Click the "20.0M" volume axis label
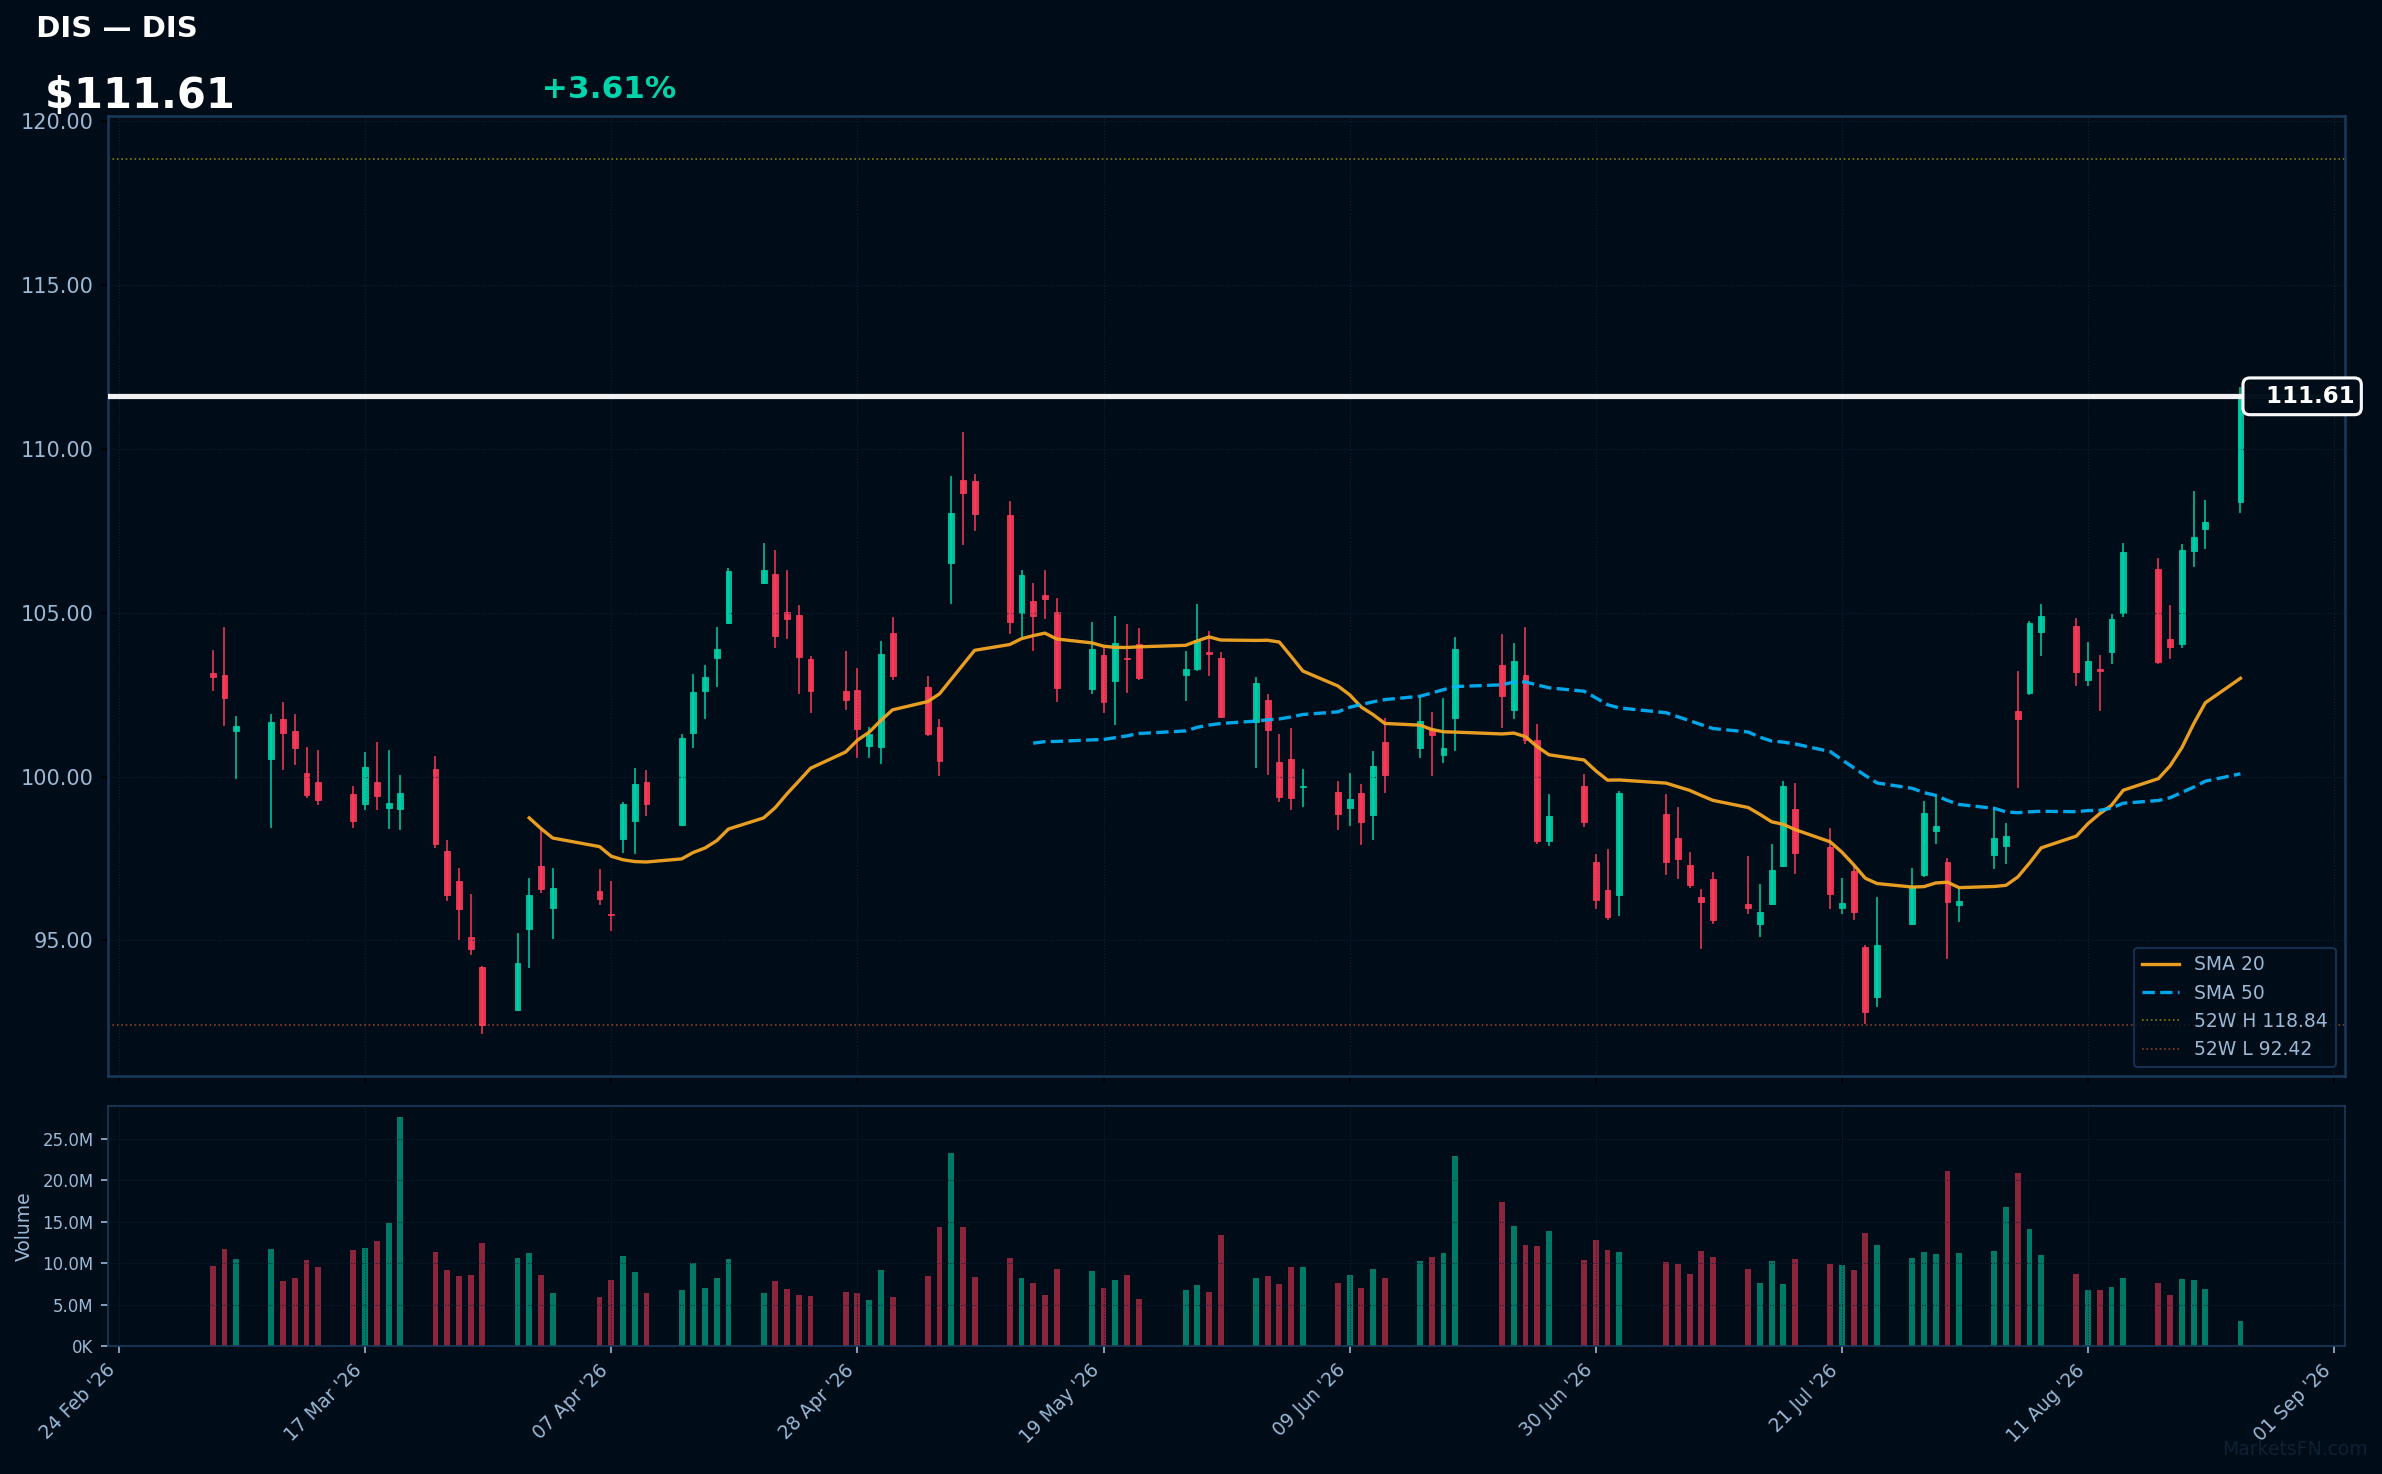Viewport: 2382px width, 1474px height. point(68,1181)
